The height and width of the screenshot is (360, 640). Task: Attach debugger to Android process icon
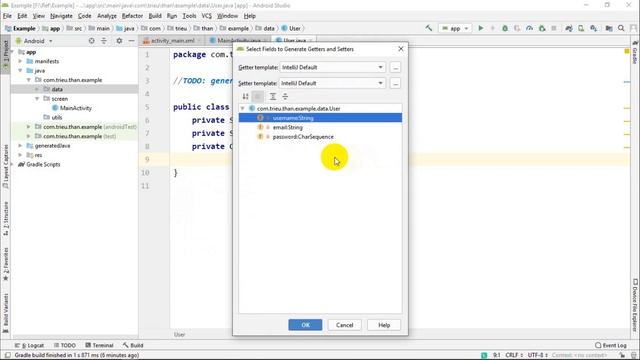coord(542,28)
